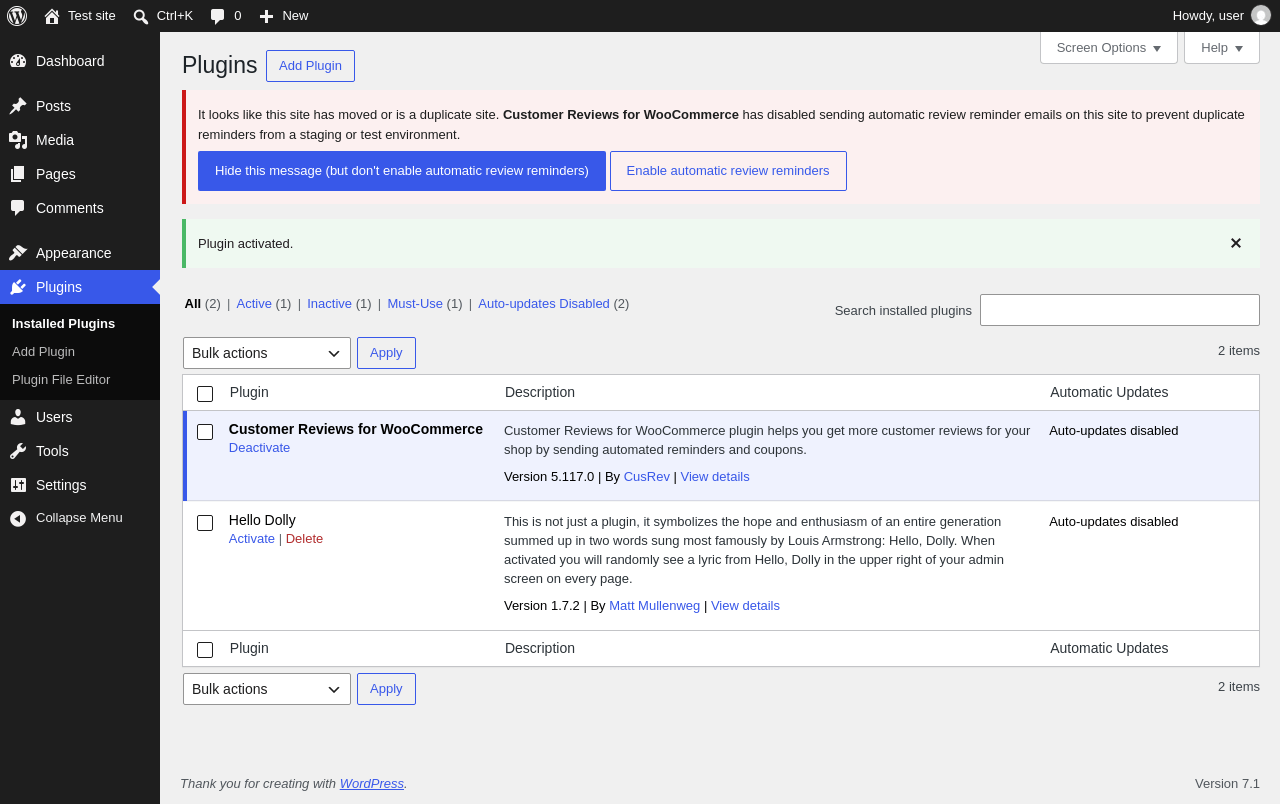Open Media library camera icon
The height and width of the screenshot is (804, 1280).
18,140
